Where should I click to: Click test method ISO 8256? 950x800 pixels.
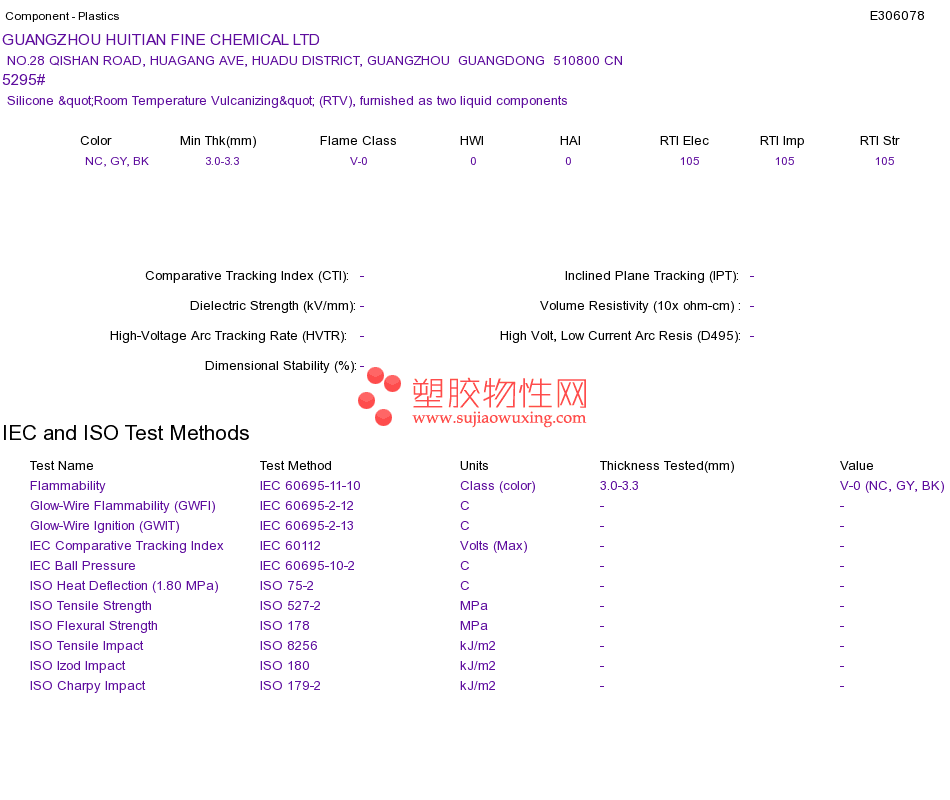[x=288, y=645]
